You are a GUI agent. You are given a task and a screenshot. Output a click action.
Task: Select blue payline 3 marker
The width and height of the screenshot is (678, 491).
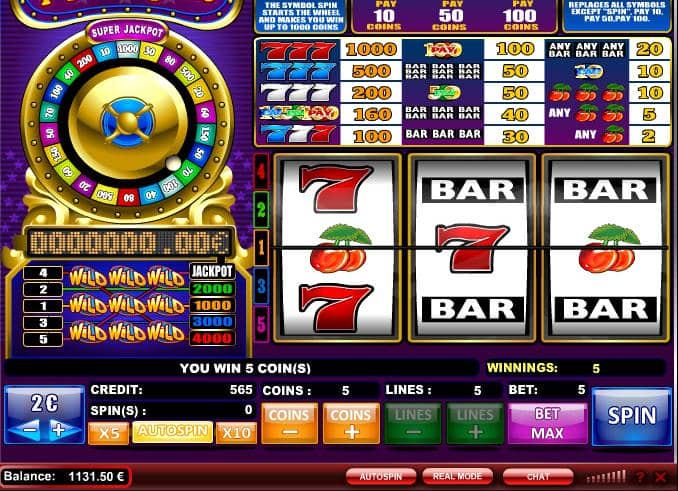tap(262, 286)
